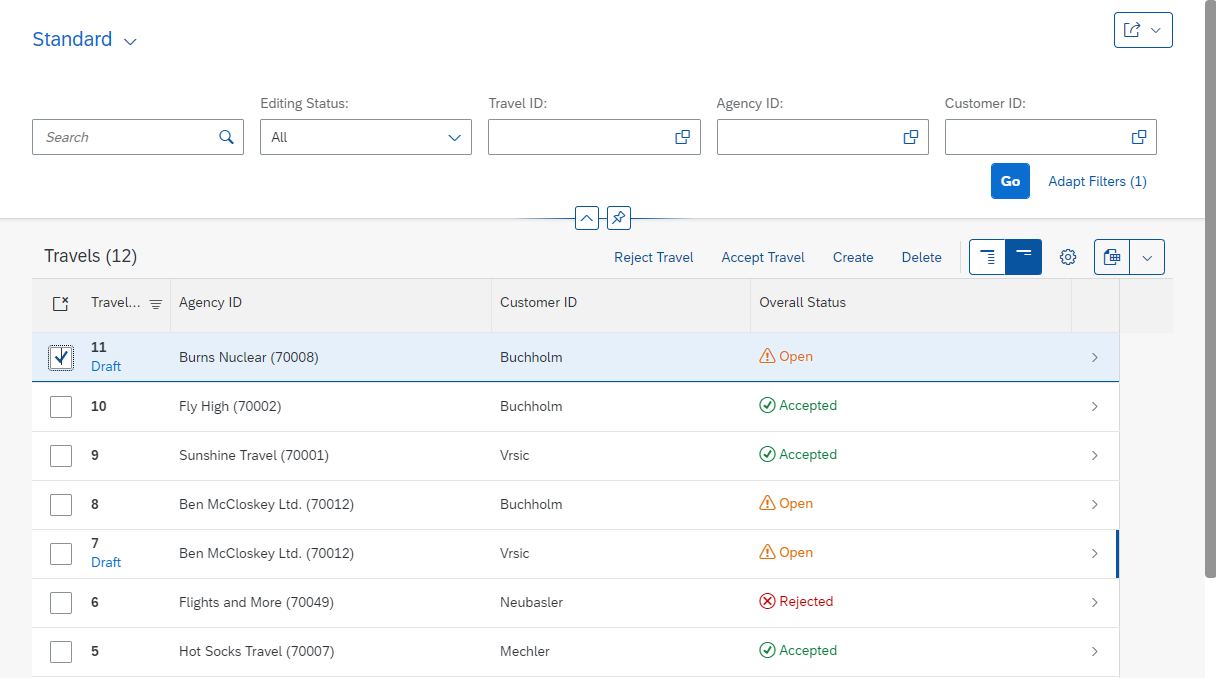Click cell Sunshine Travel (70001)
This screenshot has width=1216, height=678.
tap(254, 455)
